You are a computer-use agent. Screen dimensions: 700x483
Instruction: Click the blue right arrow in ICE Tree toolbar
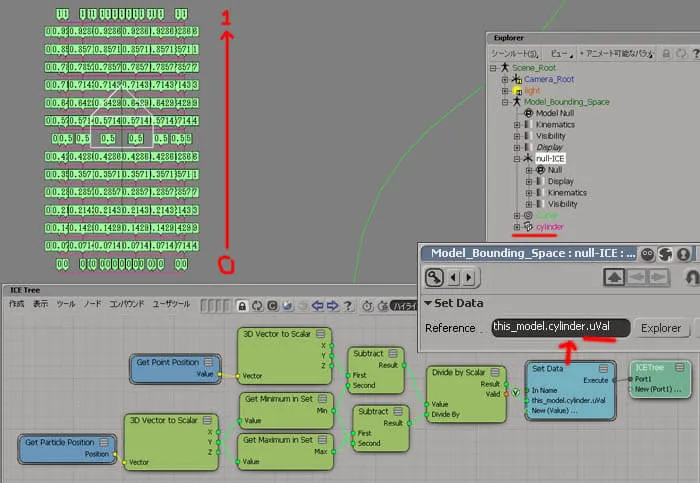pos(333,306)
